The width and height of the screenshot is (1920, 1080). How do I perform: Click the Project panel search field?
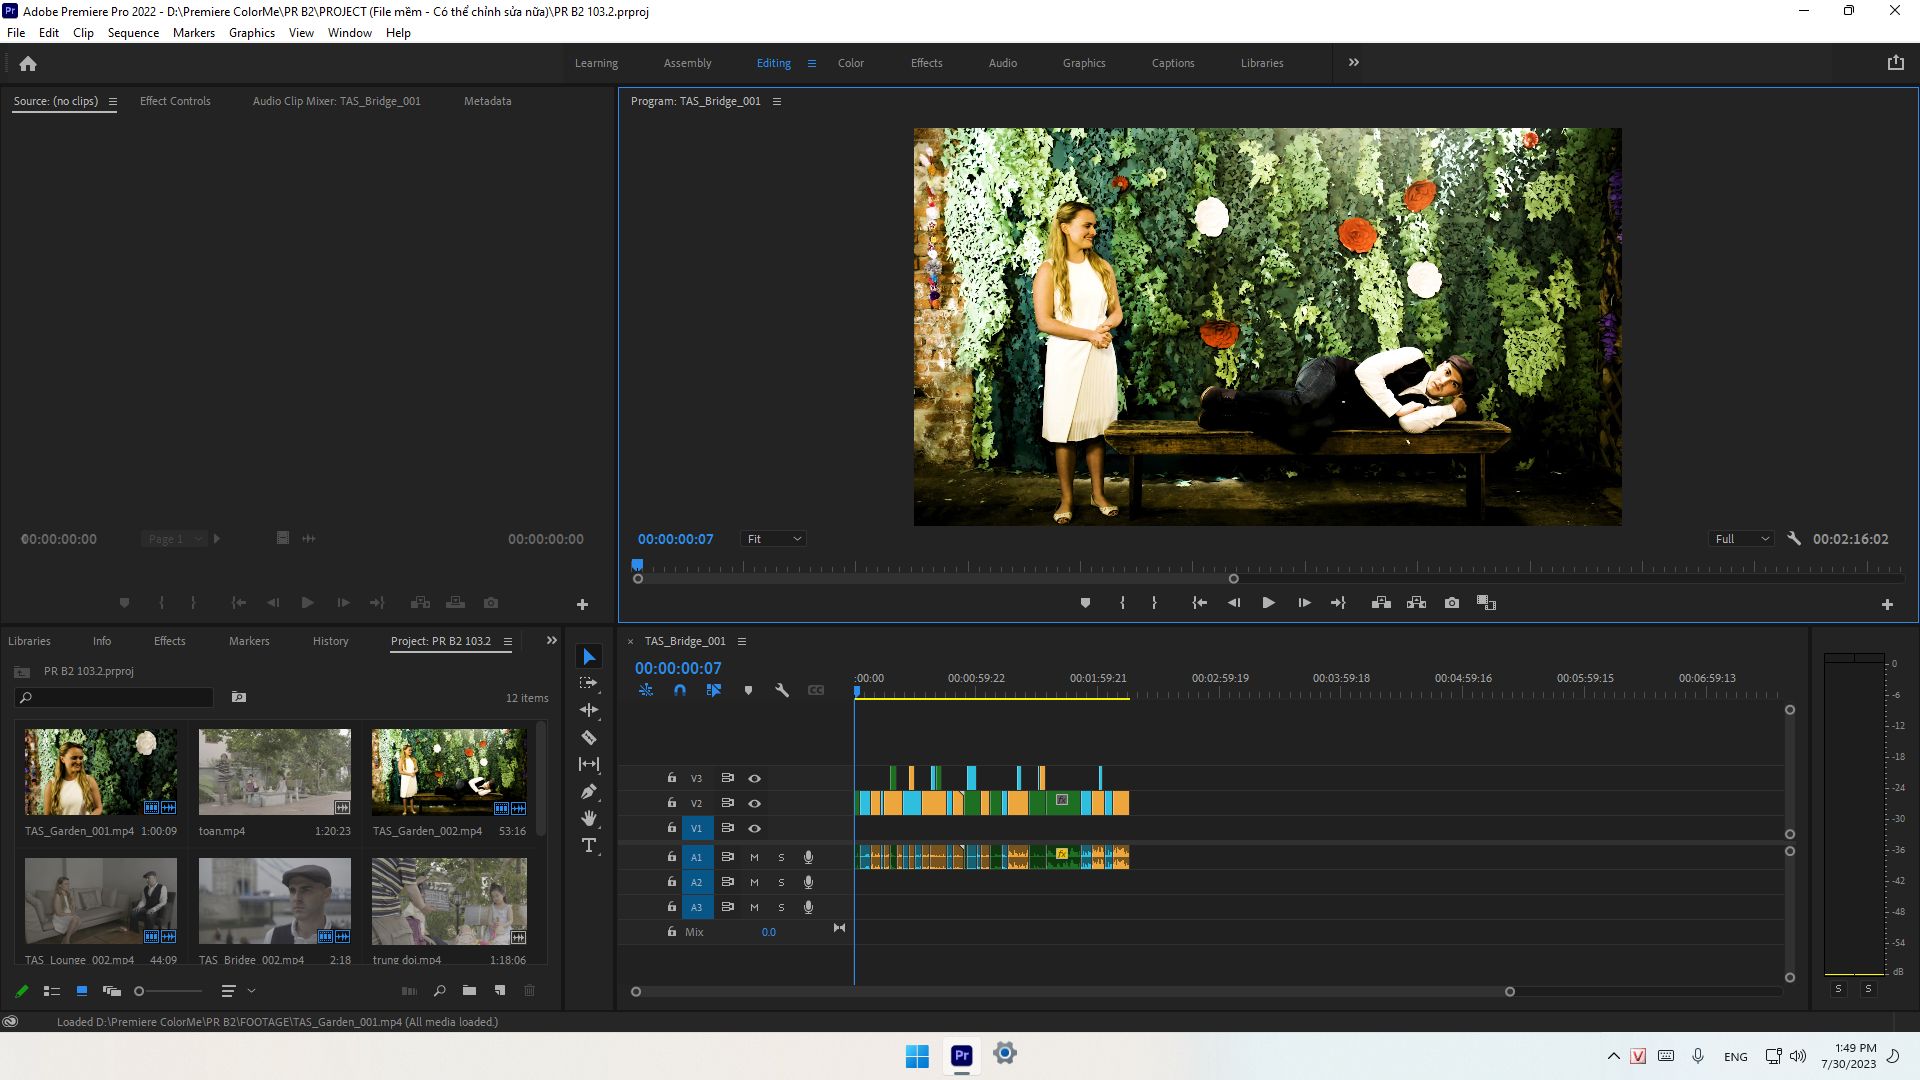click(115, 697)
